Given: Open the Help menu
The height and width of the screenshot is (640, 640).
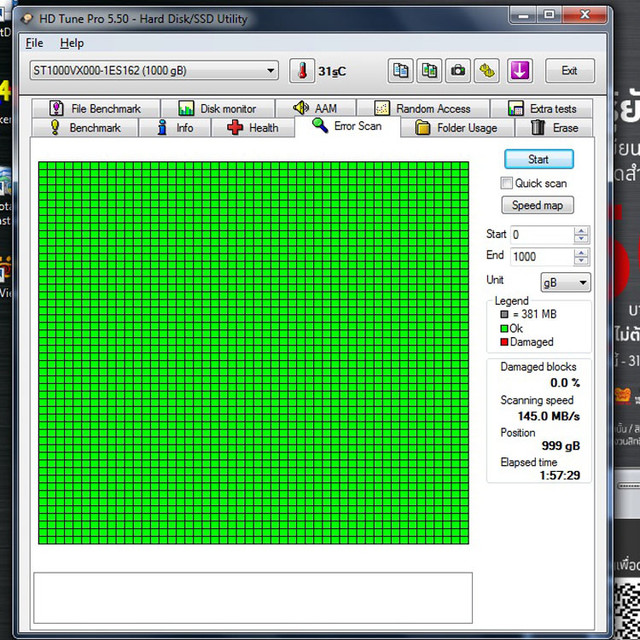Looking at the screenshot, I should [x=72, y=43].
